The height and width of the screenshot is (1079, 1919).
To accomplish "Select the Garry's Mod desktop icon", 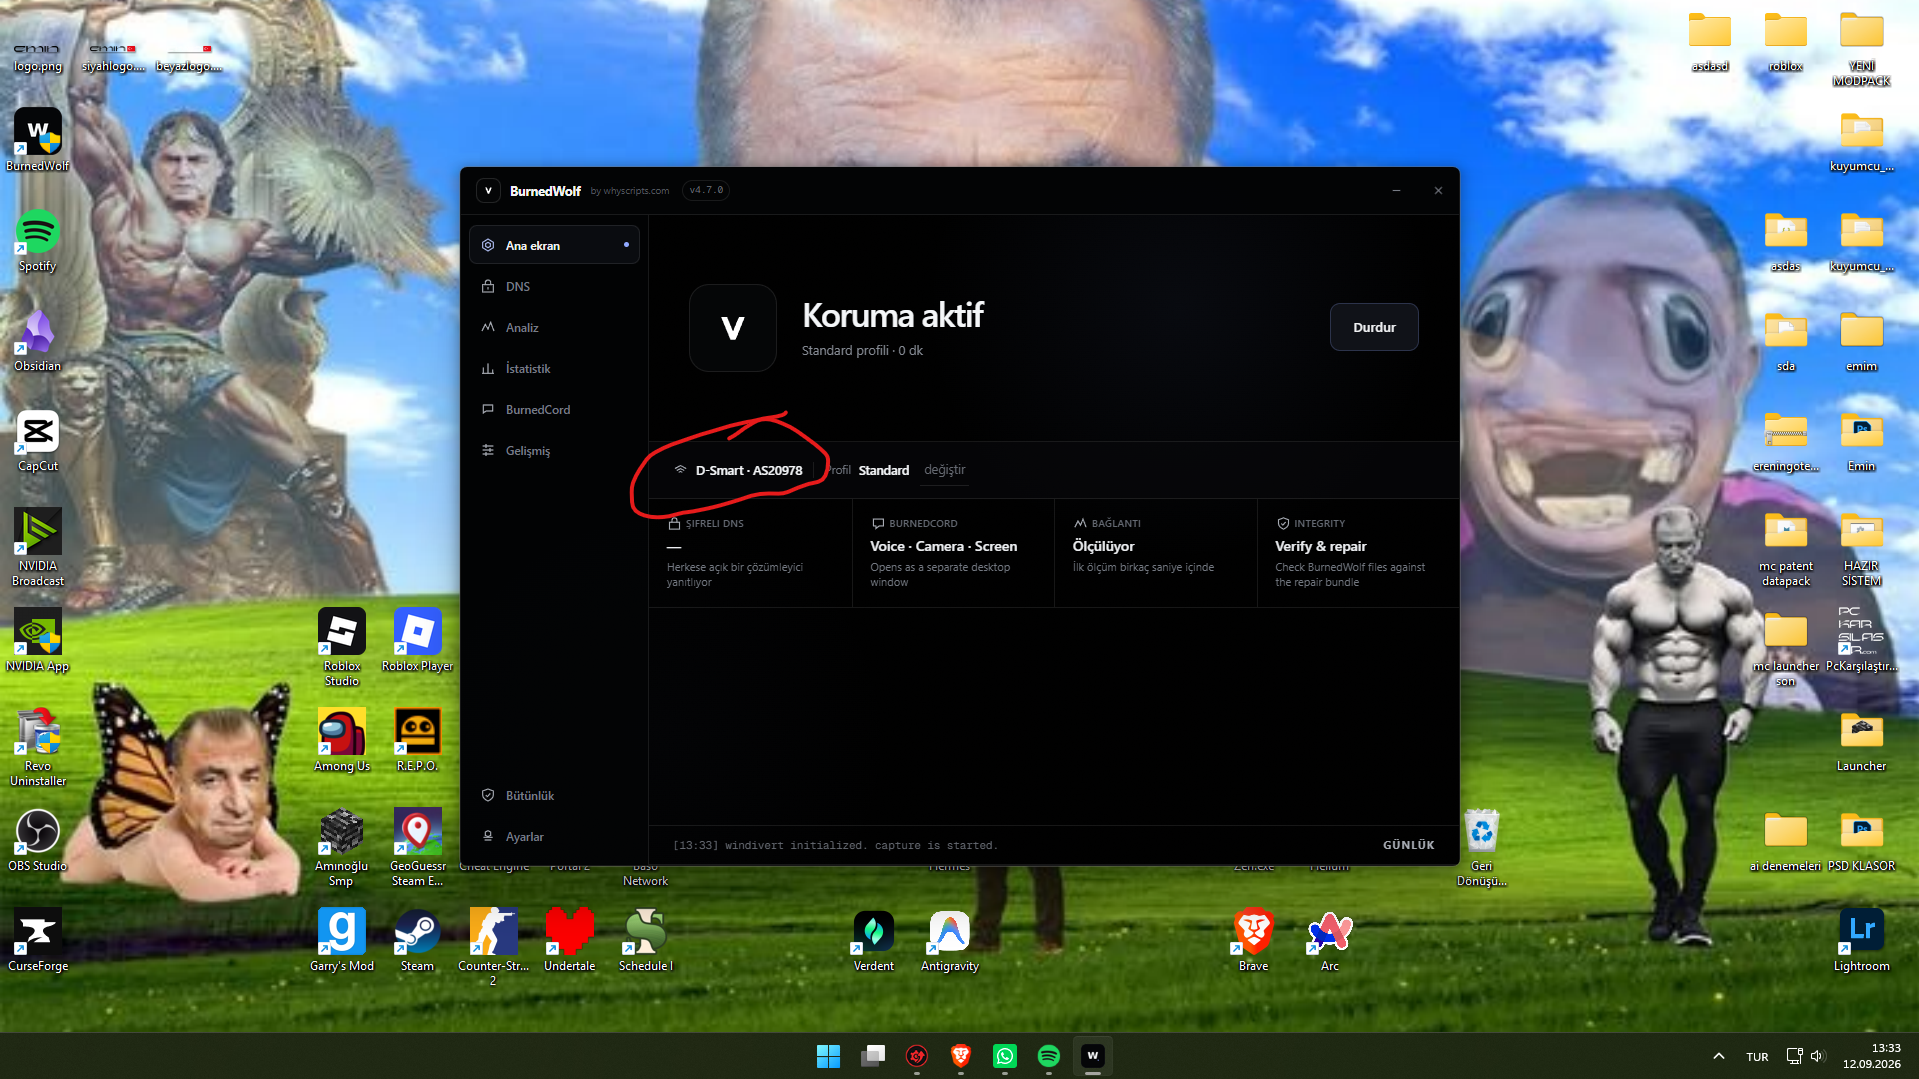I will click(x=342, y=940).
